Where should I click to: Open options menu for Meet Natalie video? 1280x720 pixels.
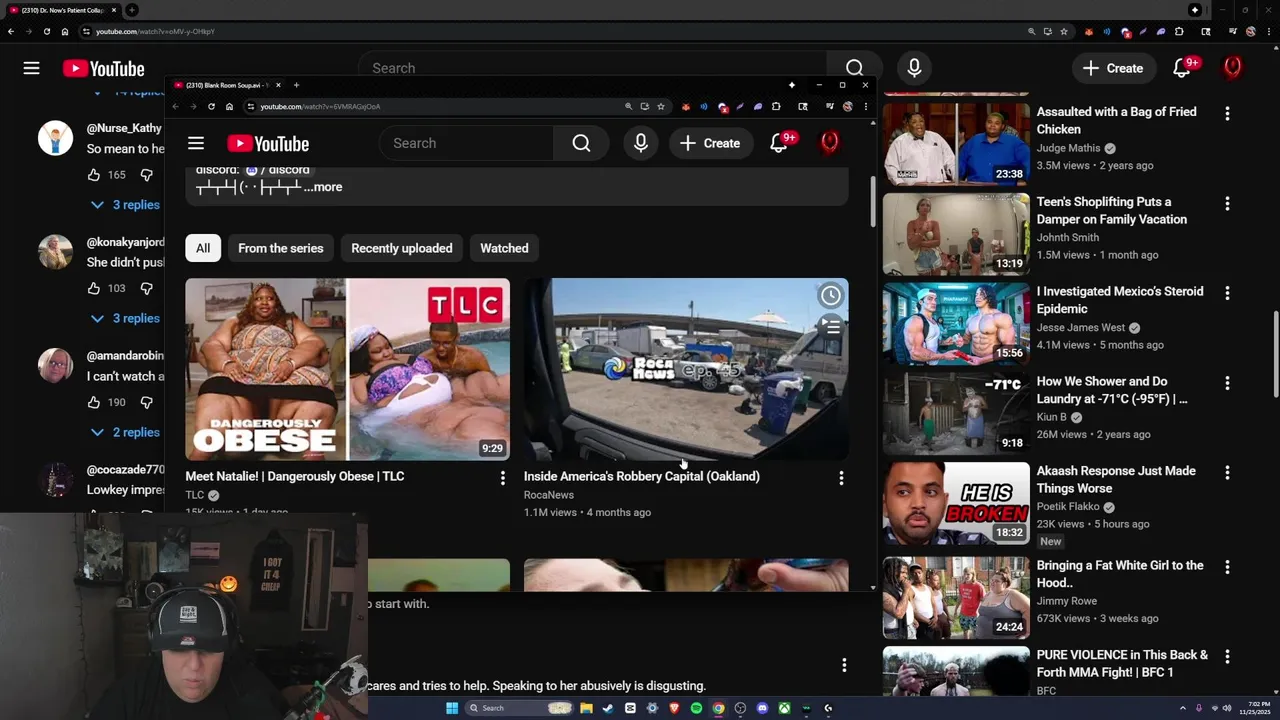click(x=503, y=478)
